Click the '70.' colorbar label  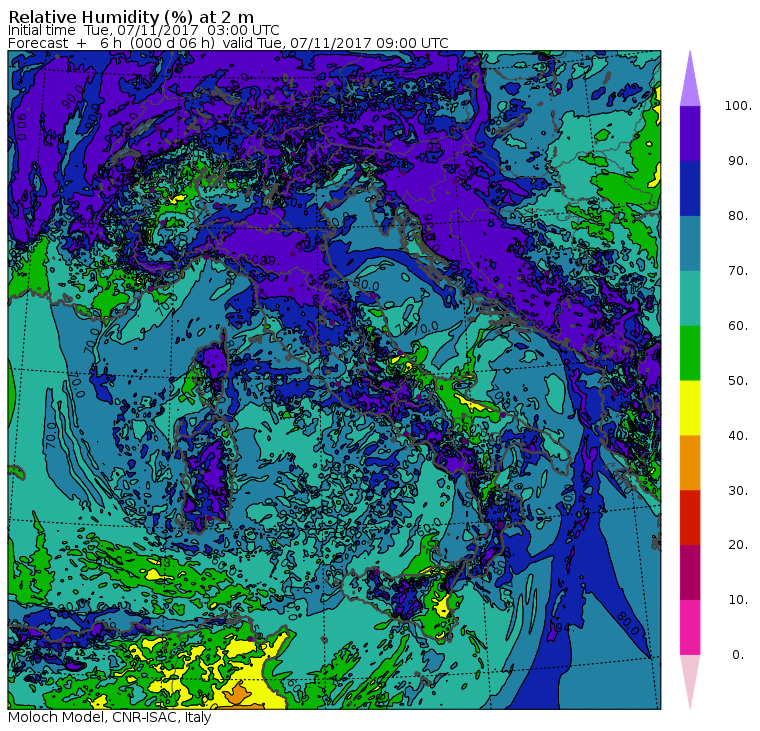(x=738, y=270)
